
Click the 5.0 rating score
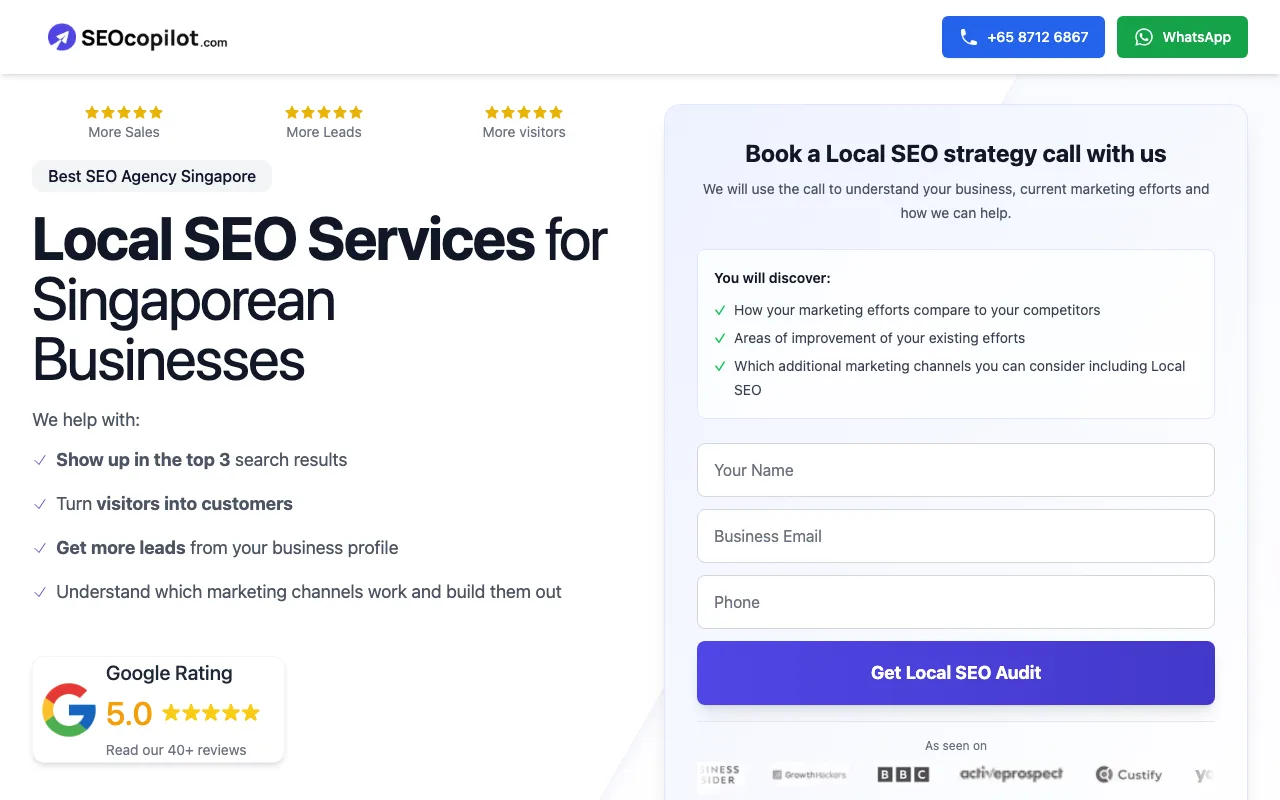(129, 714)
